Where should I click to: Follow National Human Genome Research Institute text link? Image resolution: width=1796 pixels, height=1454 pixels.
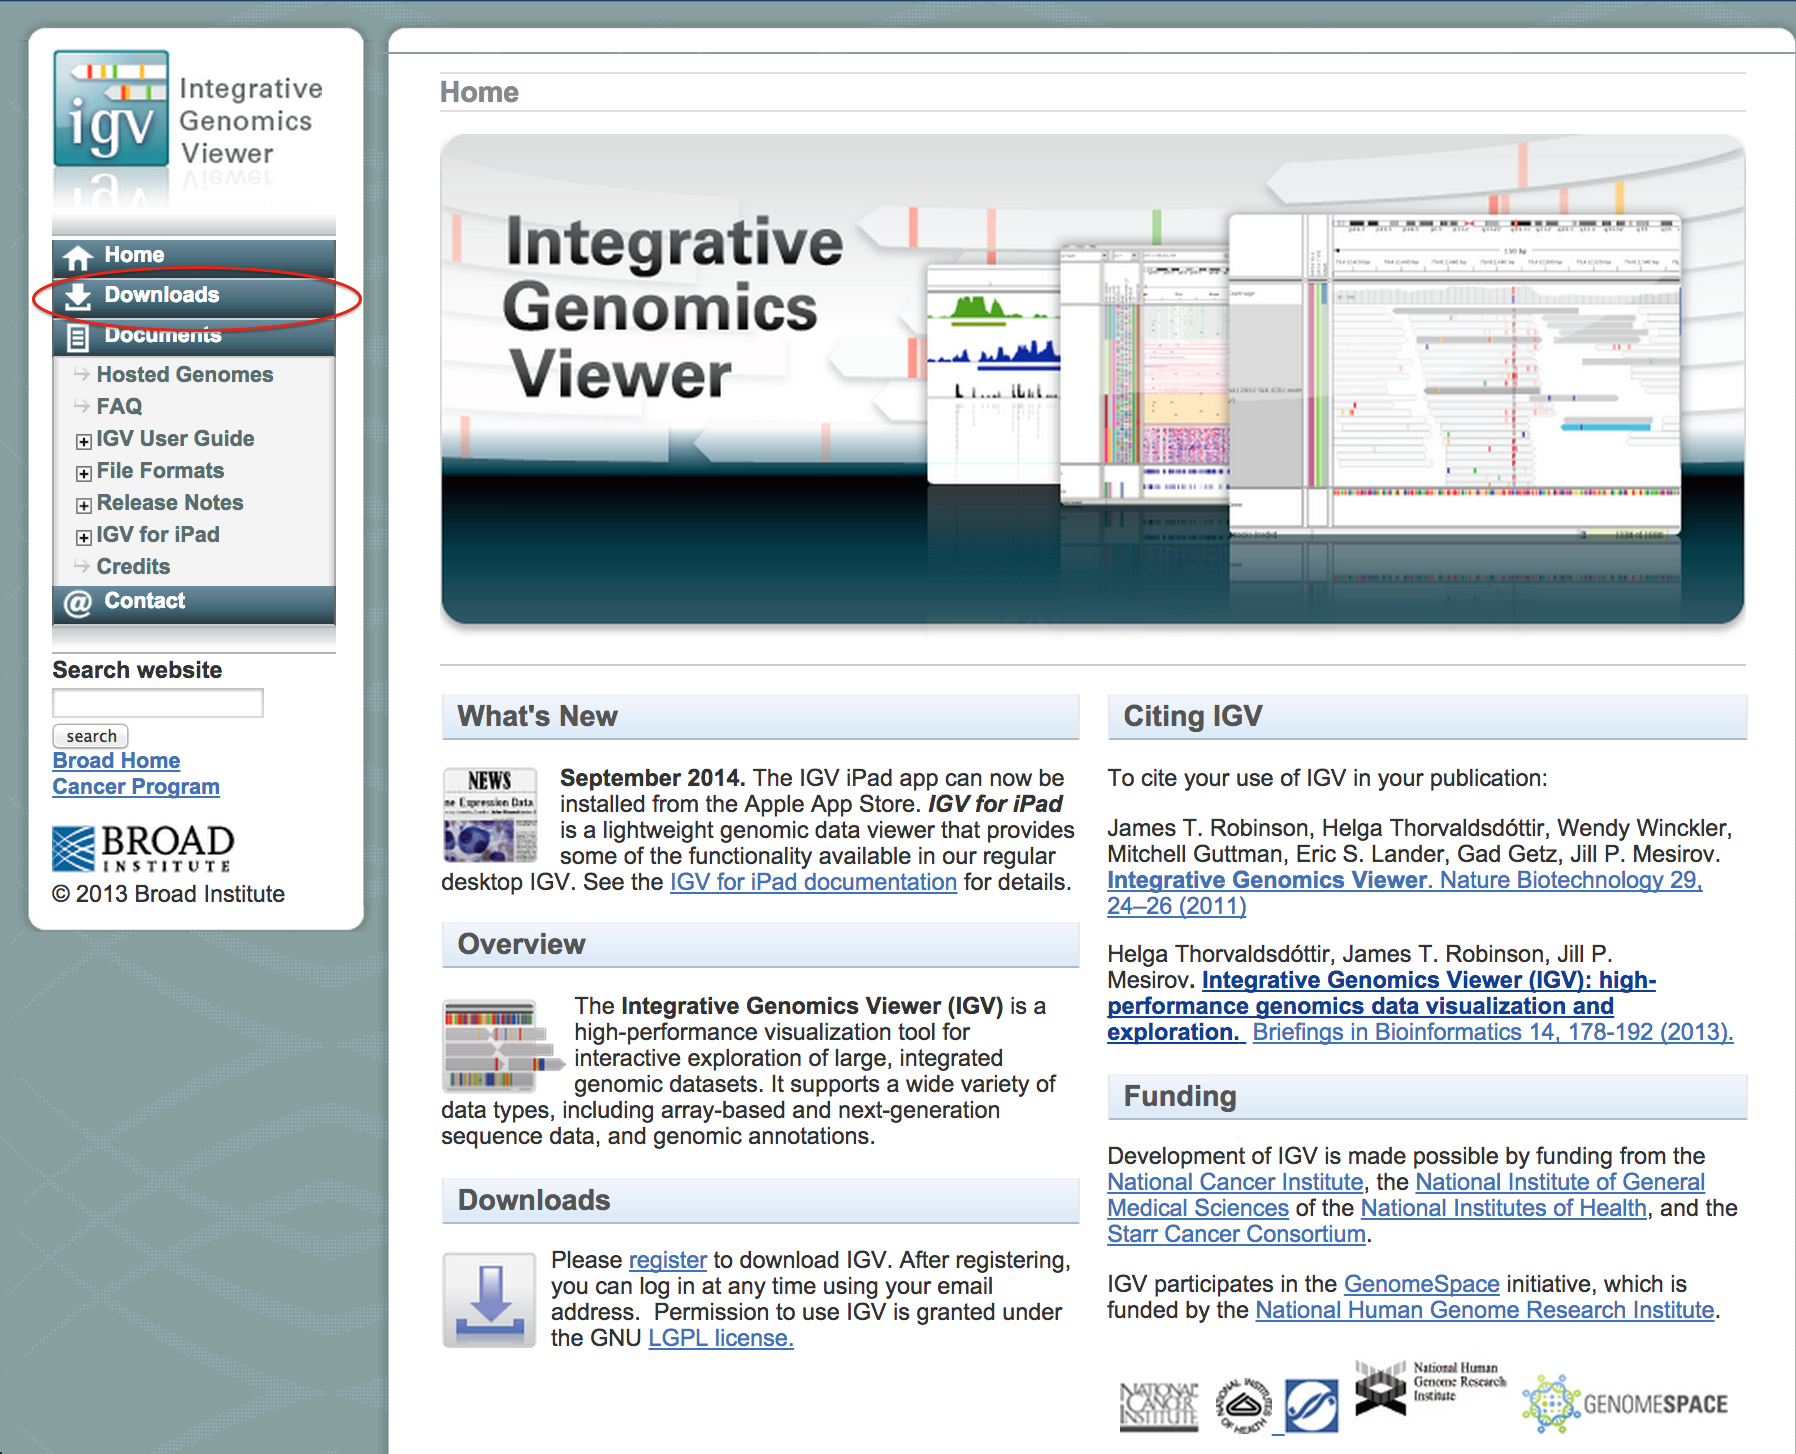[1485, 1310]
